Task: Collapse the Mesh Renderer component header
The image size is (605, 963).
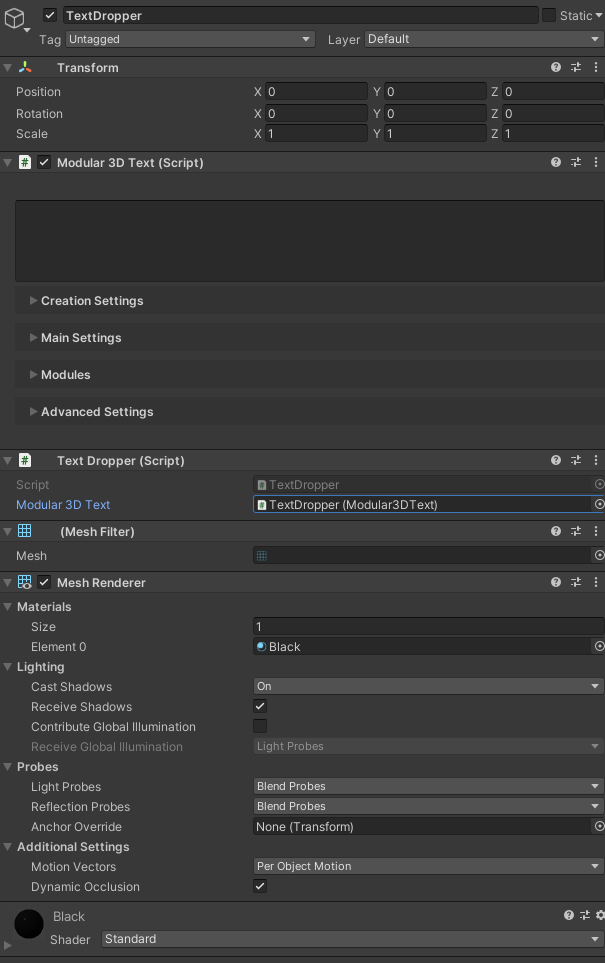Action: pos(8,582)
